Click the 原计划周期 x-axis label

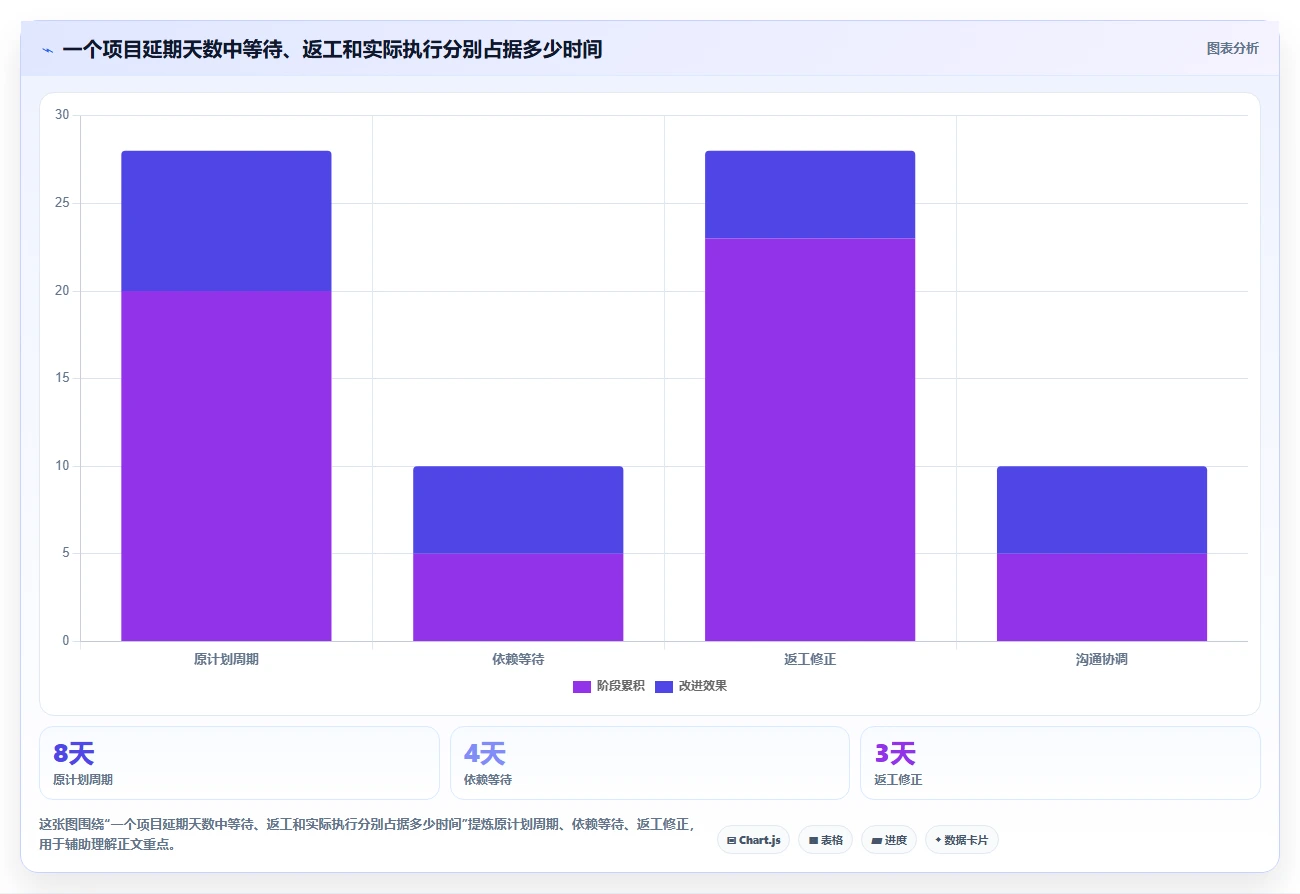point(226,660)
